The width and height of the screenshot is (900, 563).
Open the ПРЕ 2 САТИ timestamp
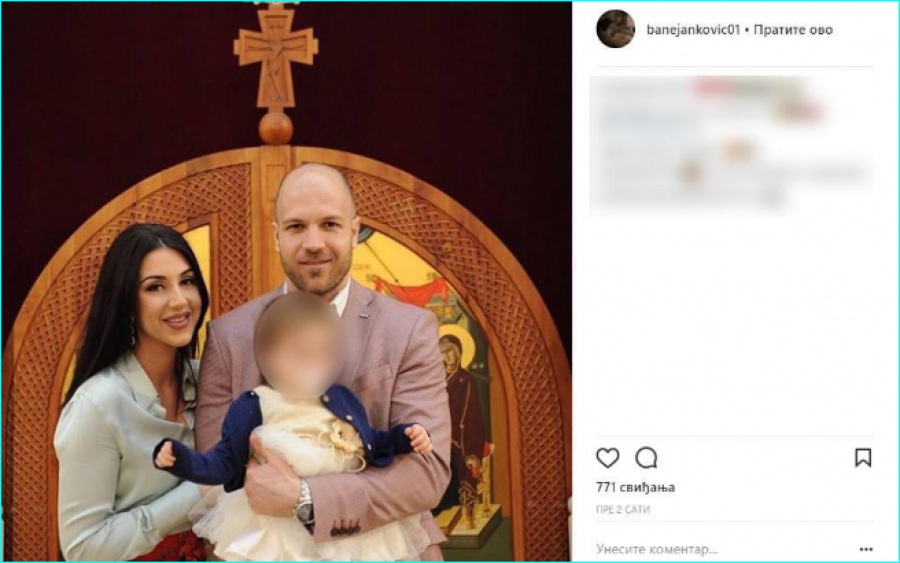623,510
